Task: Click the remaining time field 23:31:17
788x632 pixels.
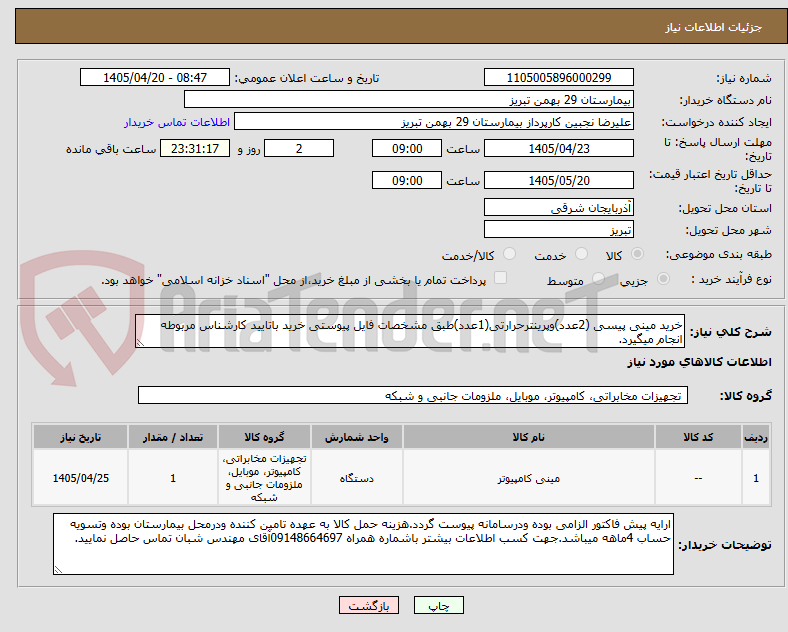Action: tap(195, 149)
